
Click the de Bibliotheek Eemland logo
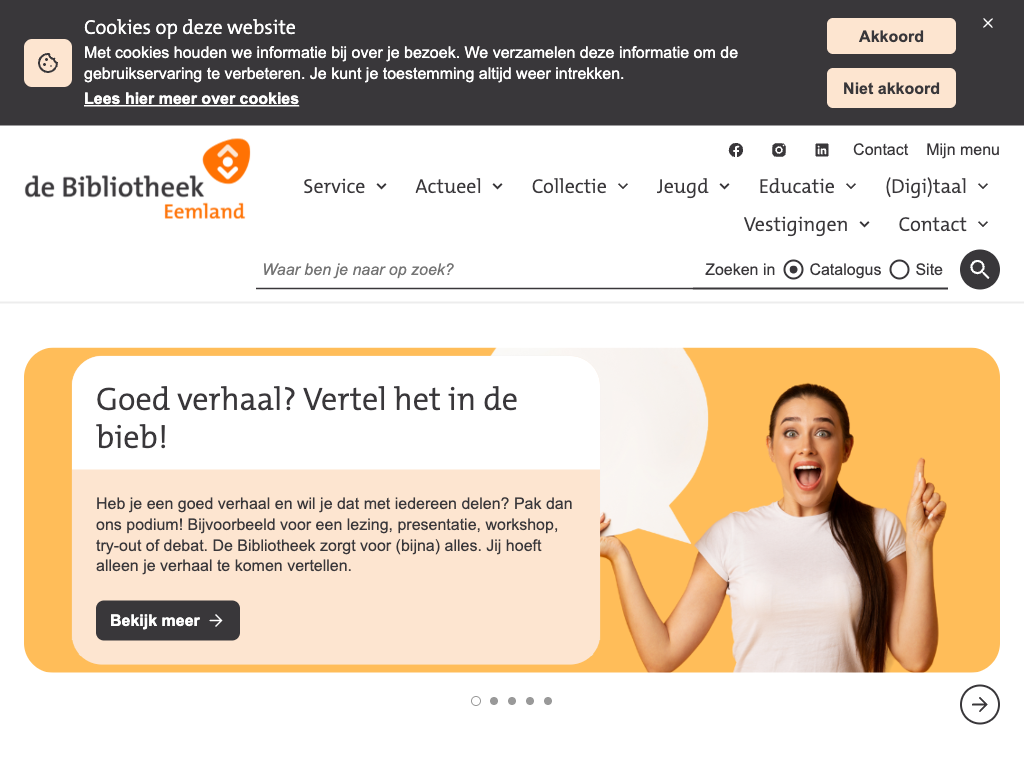click(x=137, y=180)
